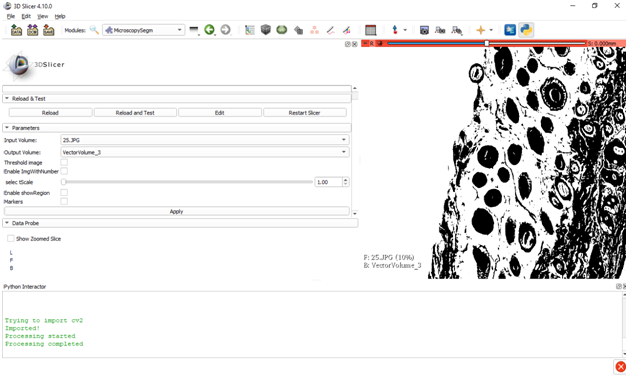Go to previous module with green arrow
This screenshot has width=628, height=377.
[x=209, y=30]
